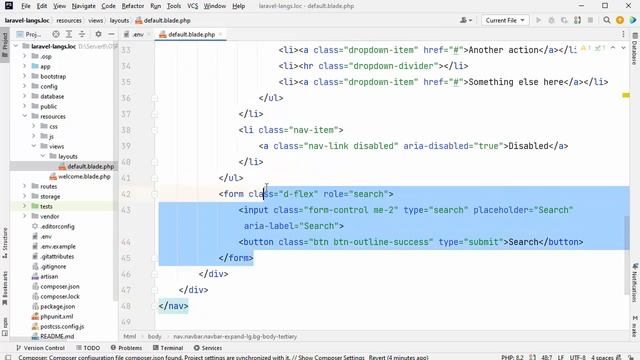640x360 pixels.
Task: Click the views breadcrumb in navigation bar
Action: [95, 20]
